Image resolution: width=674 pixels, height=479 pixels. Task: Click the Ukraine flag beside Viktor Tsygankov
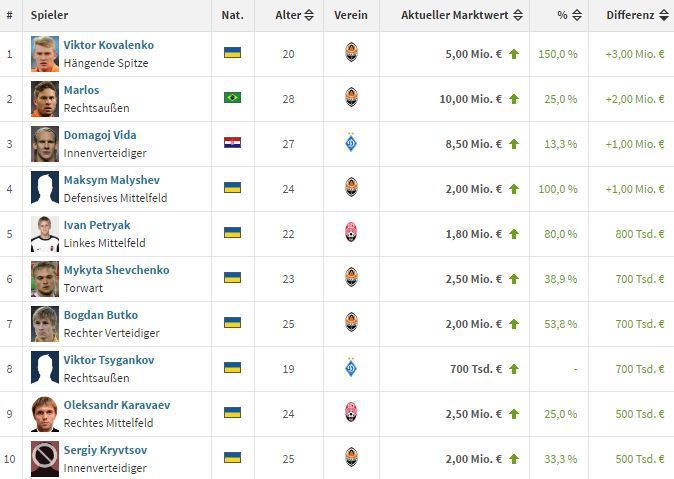pyautogui.click(x=232, y=368)
